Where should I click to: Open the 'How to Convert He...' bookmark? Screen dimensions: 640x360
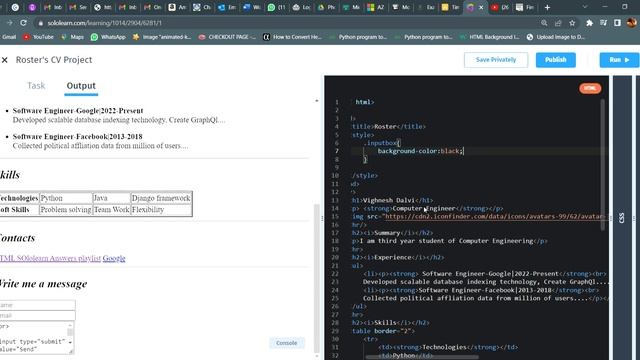point(292,37)
